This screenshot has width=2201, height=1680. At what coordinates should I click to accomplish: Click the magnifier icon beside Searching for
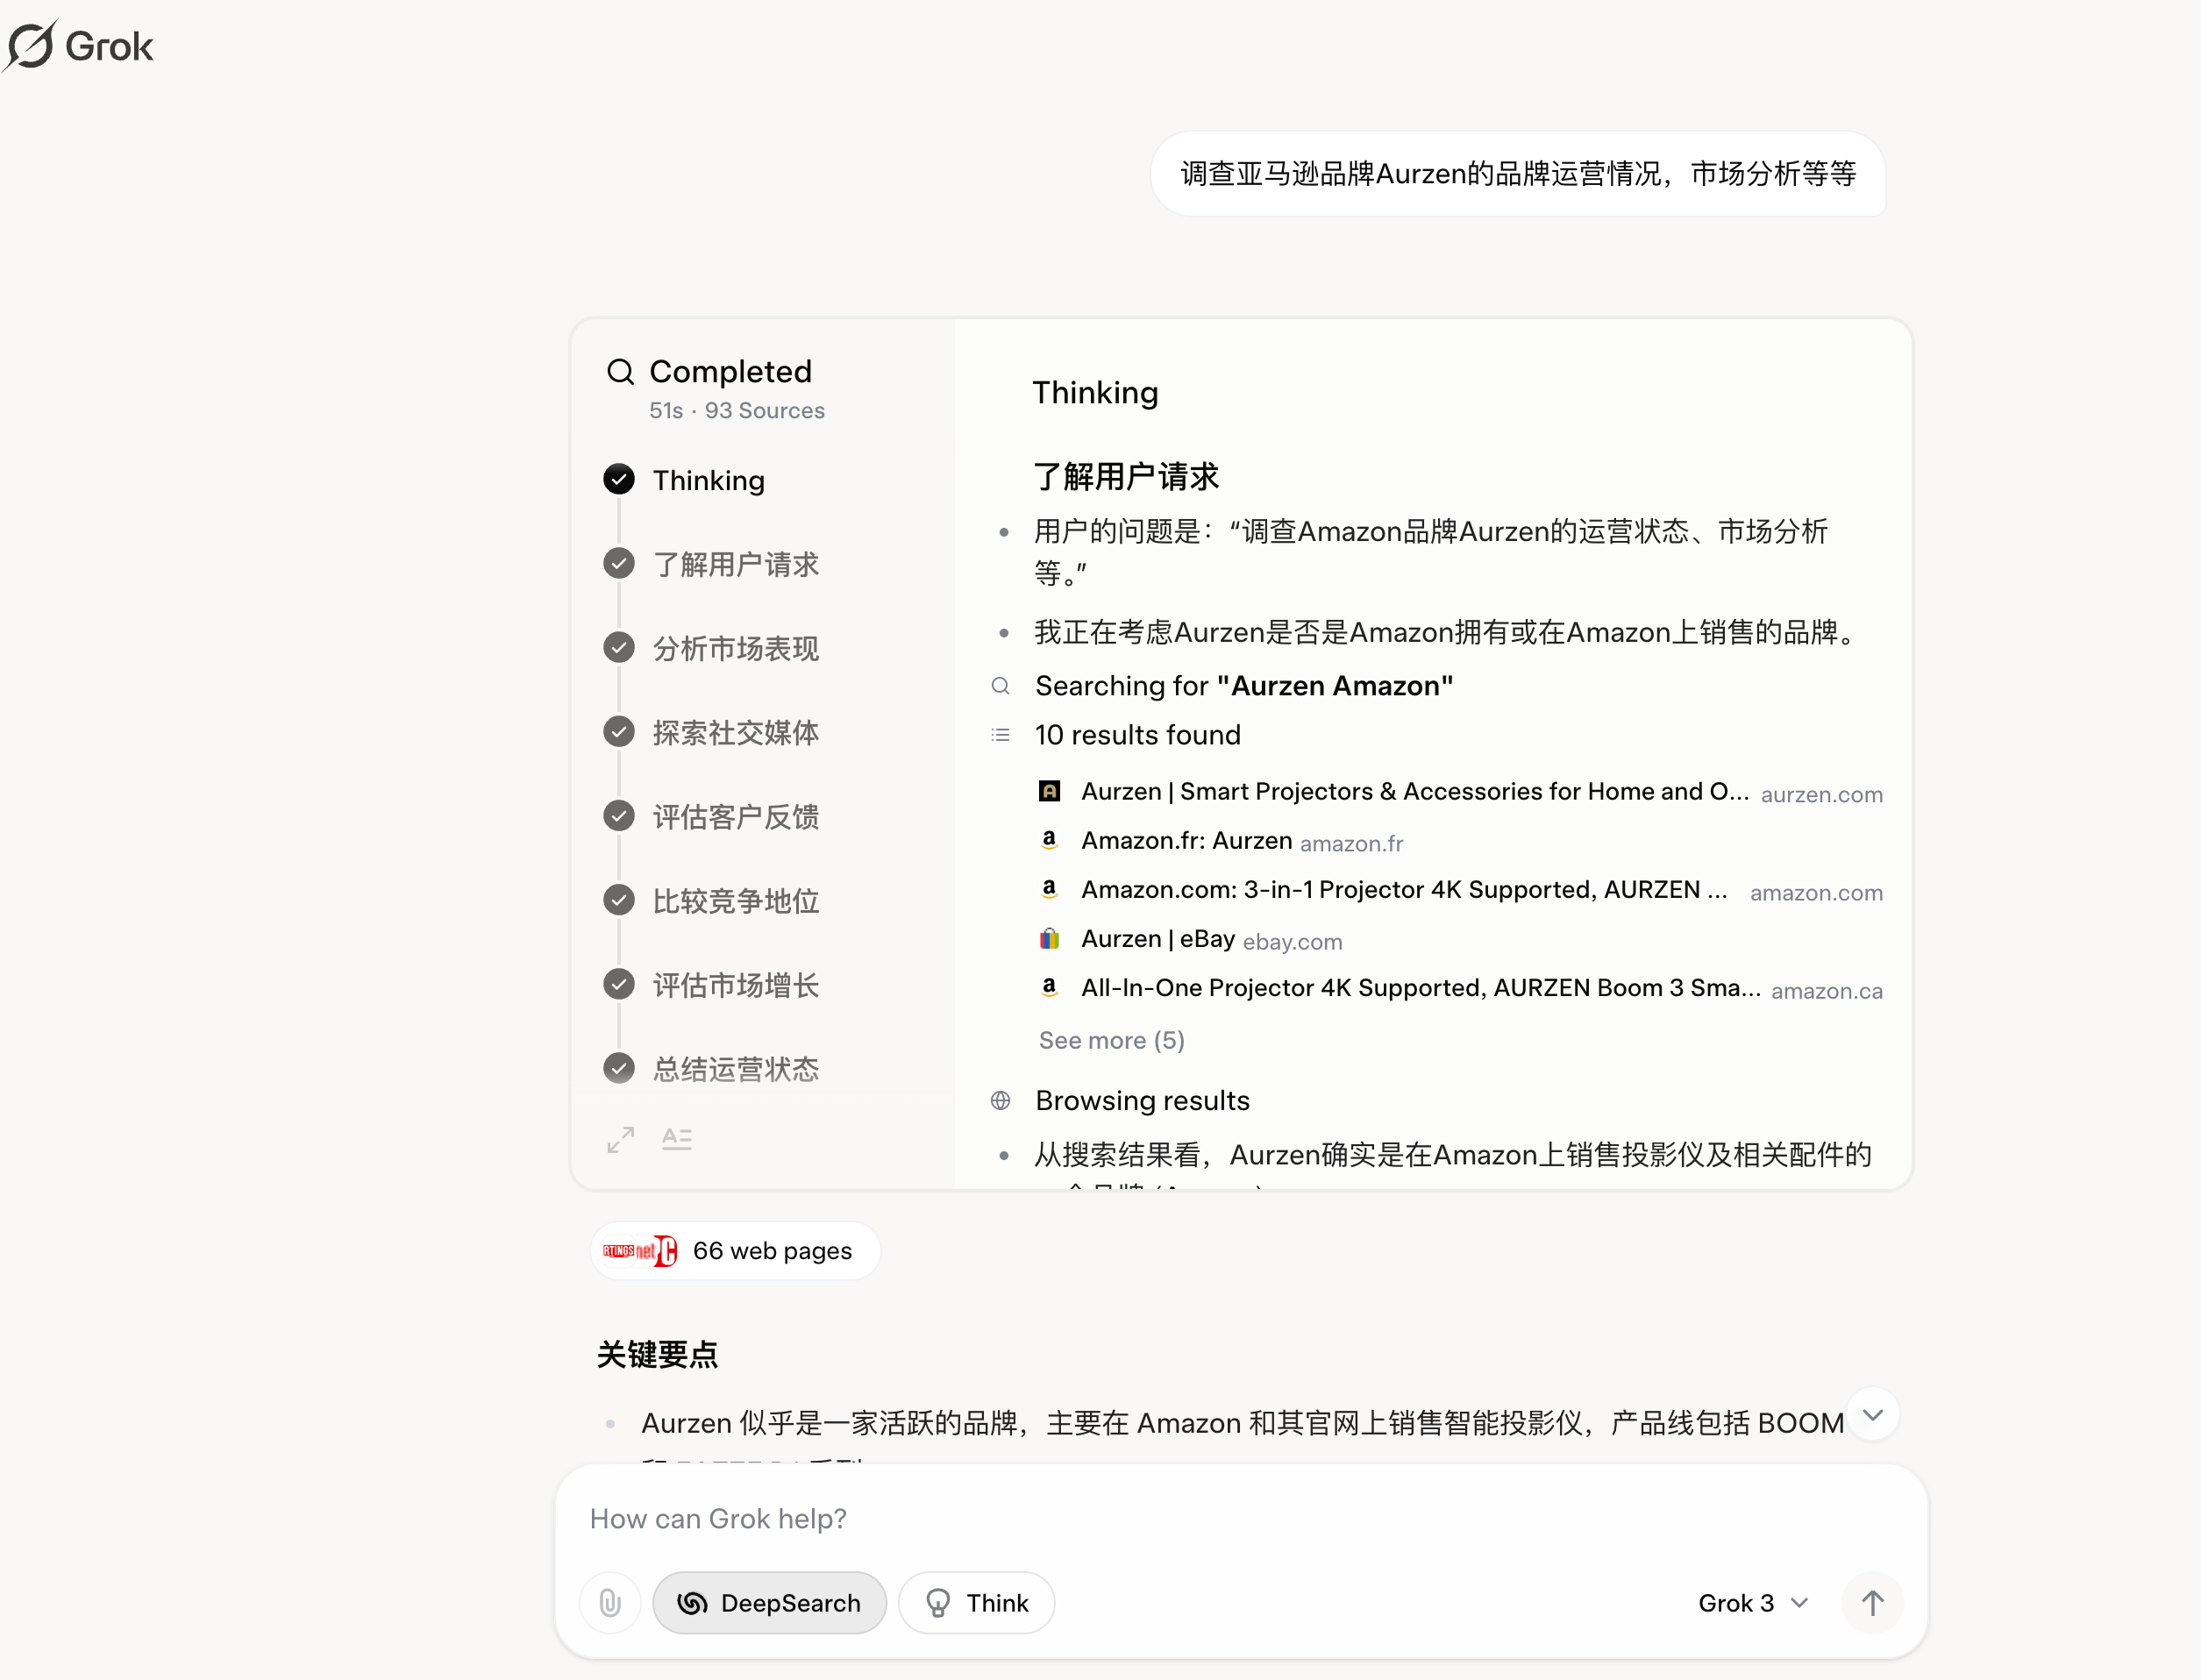1000,686
